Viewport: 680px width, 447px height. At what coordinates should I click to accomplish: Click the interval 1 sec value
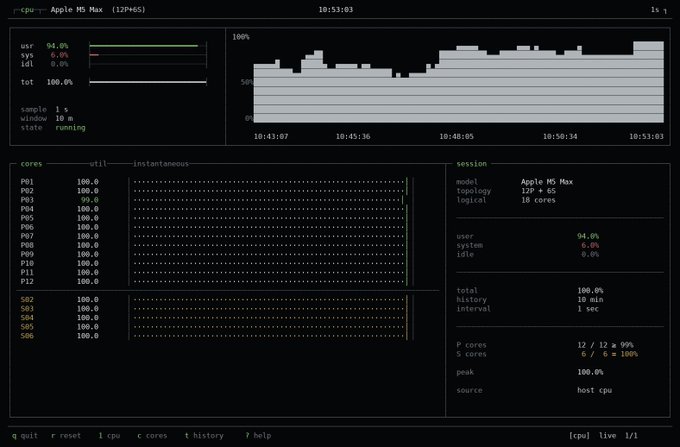[588, 309]
